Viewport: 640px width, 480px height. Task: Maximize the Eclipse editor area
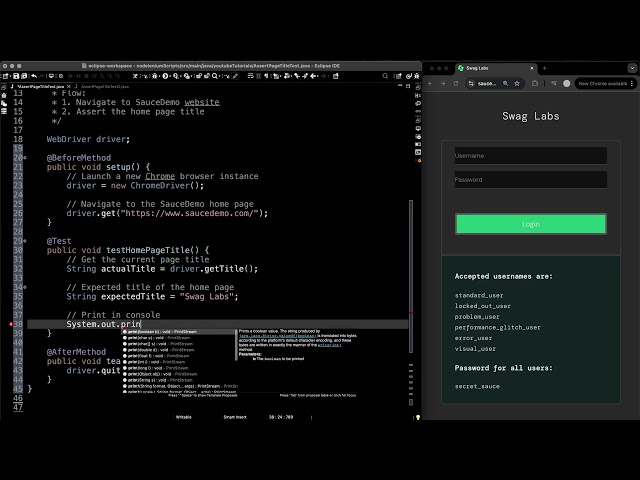point(408,86)
